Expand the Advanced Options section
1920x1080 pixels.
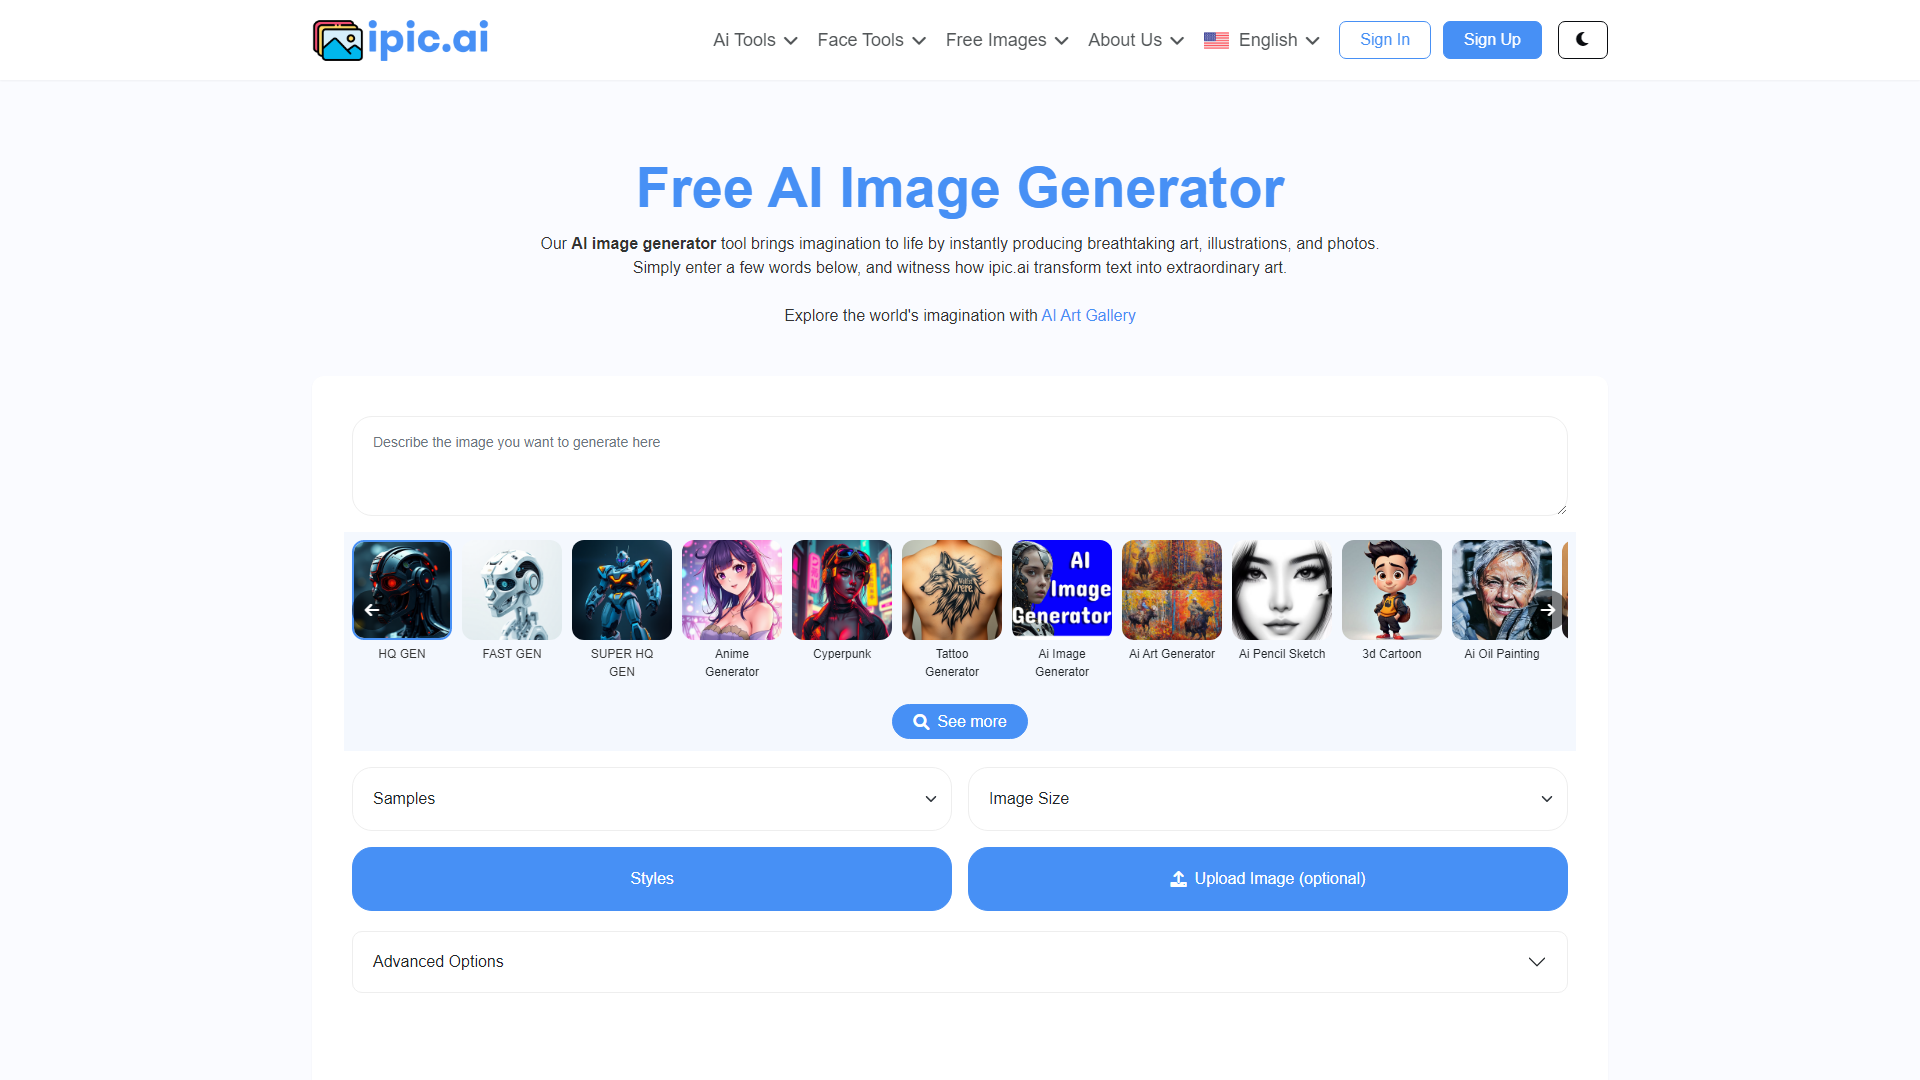coord(960,960)
